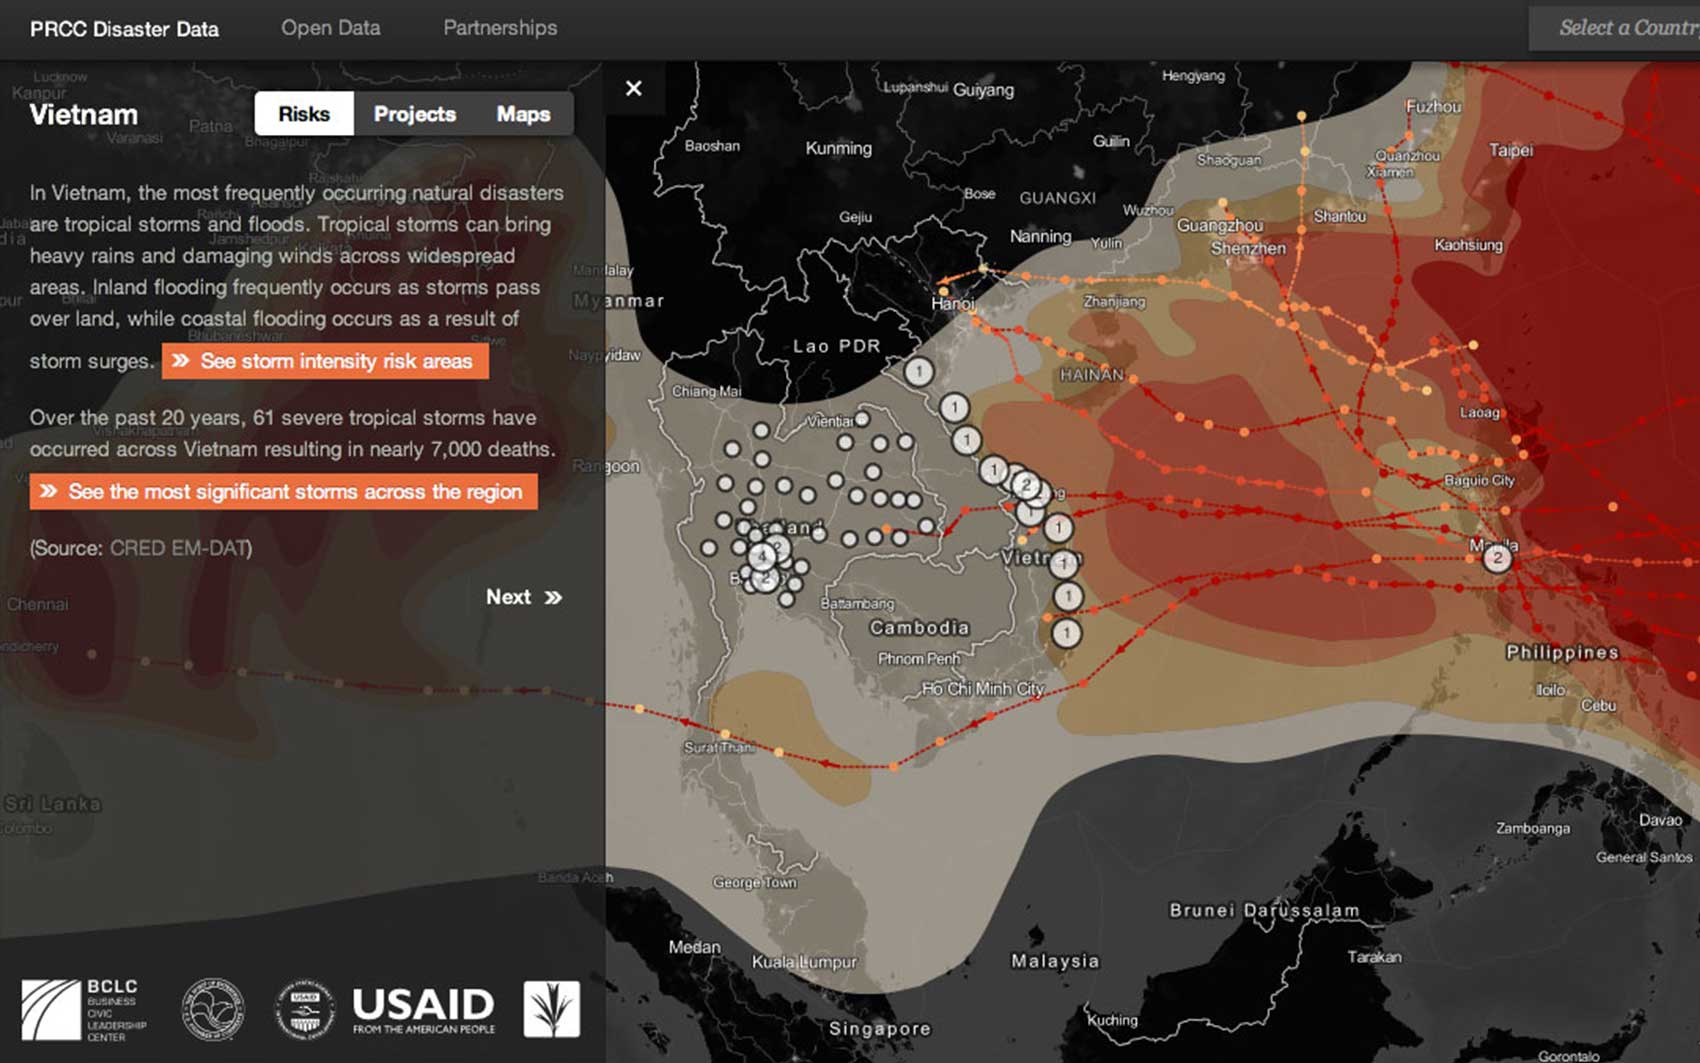Image resolution: width=1700 pixels, height=1063 pixels.
Task: Click the BCLC logo
Action: point(84,1009)
